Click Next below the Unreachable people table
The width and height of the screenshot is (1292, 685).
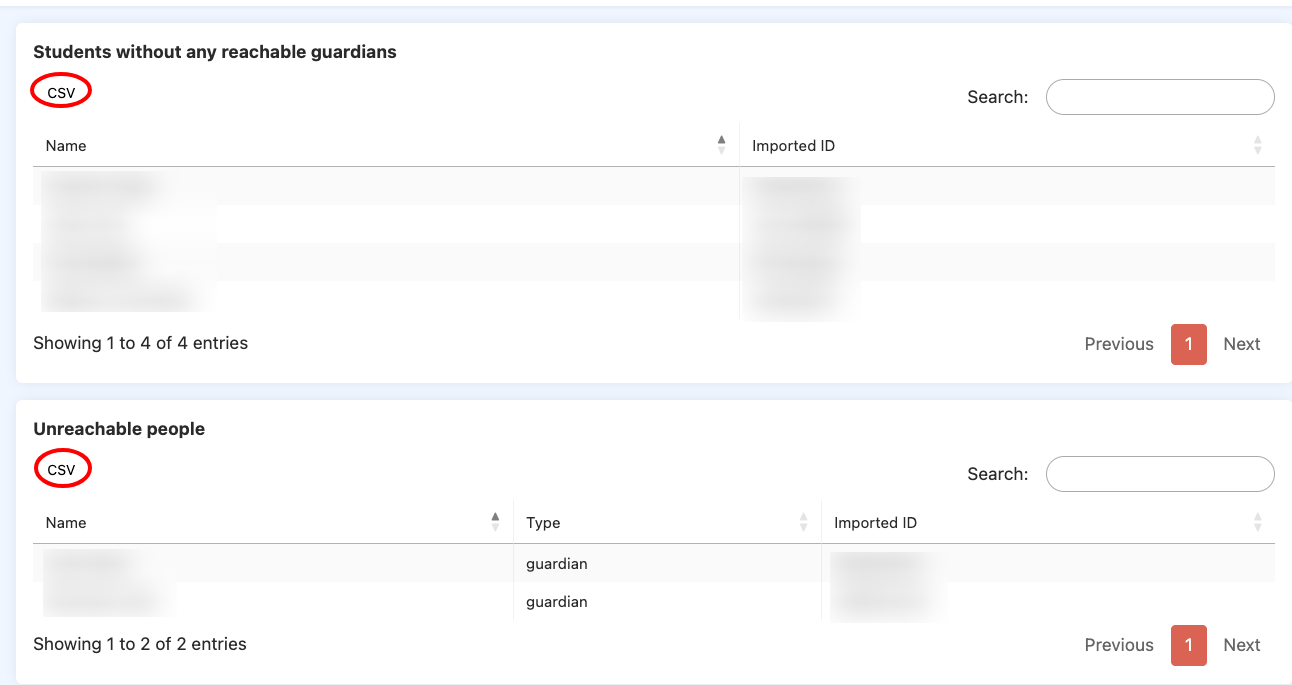point(1241,645)
